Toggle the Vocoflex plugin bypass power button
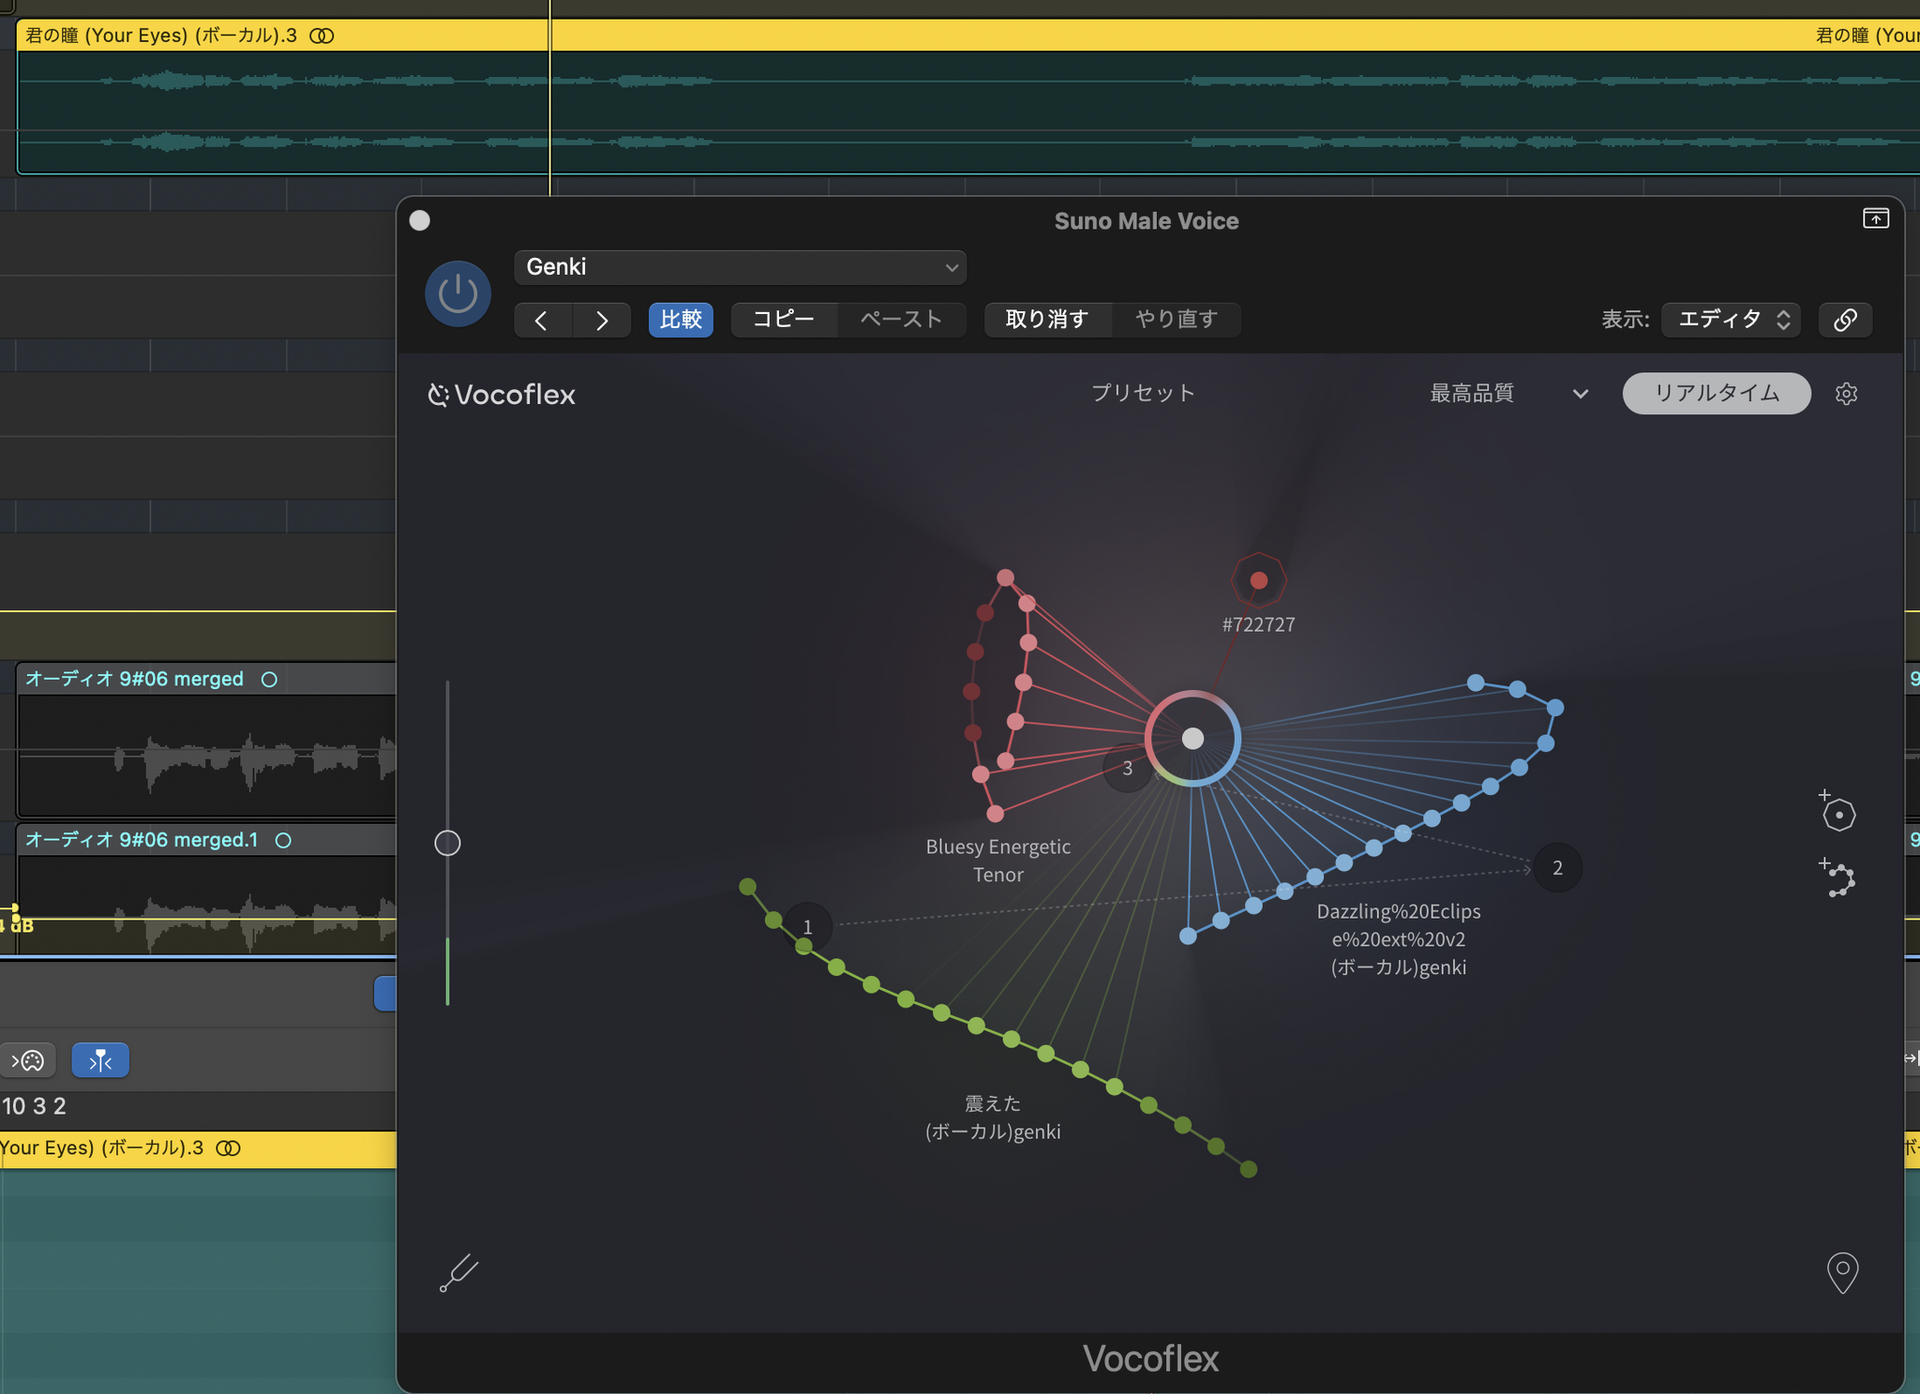The height and width of the screenshot is (1394, 1920). point(457,292)
